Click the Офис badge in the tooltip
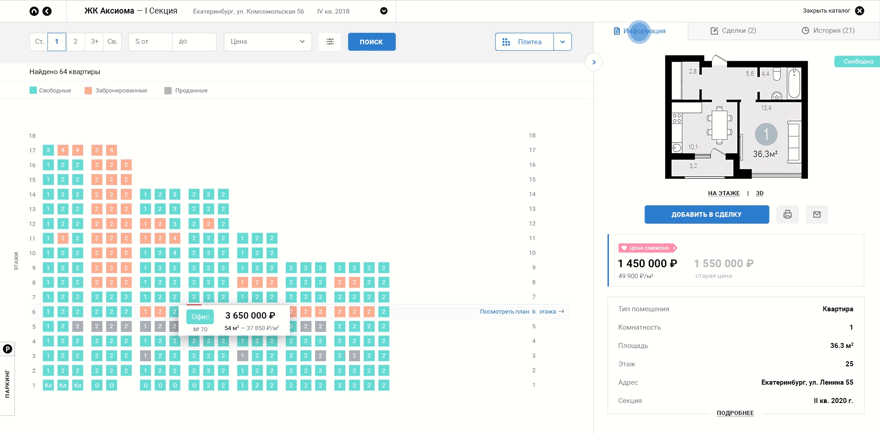The height and width of the screenshot is (434, 880). click(200, 317)
